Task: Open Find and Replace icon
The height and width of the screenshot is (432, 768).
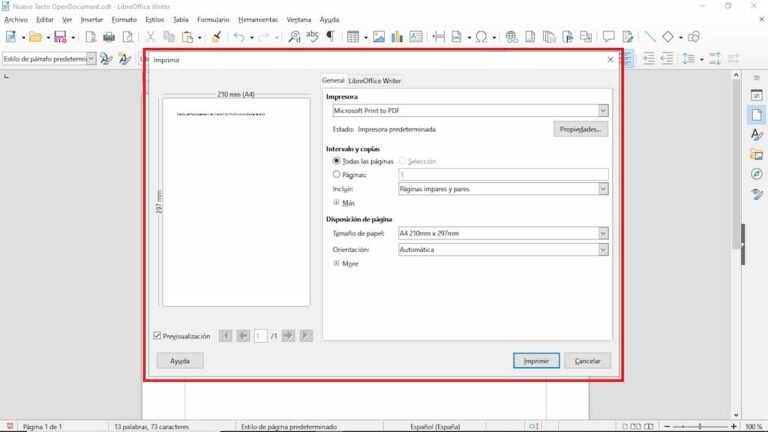Action: pyautogui.click(x=294, y=37)
